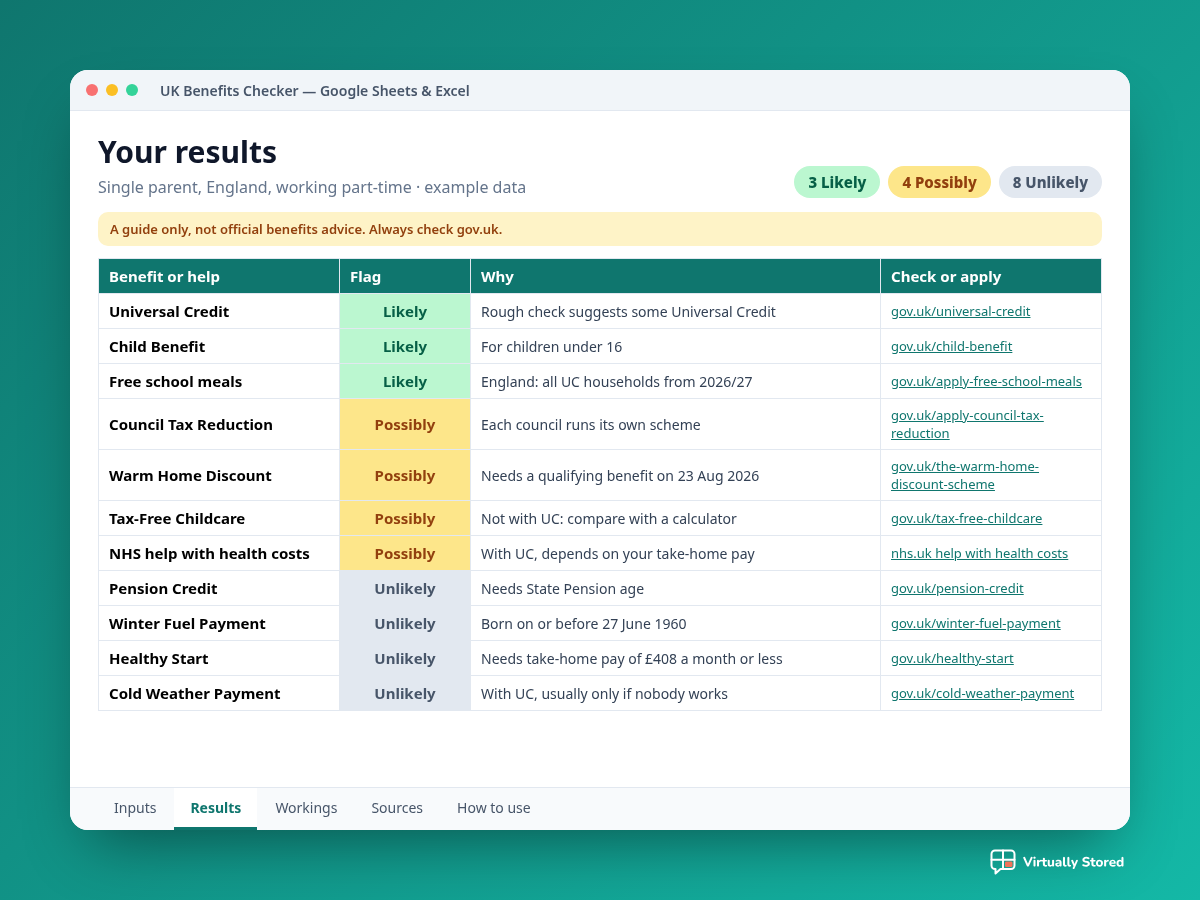
Task: Open gov.uk/winter-fuel-payment link
Action: tap(975, 623)
